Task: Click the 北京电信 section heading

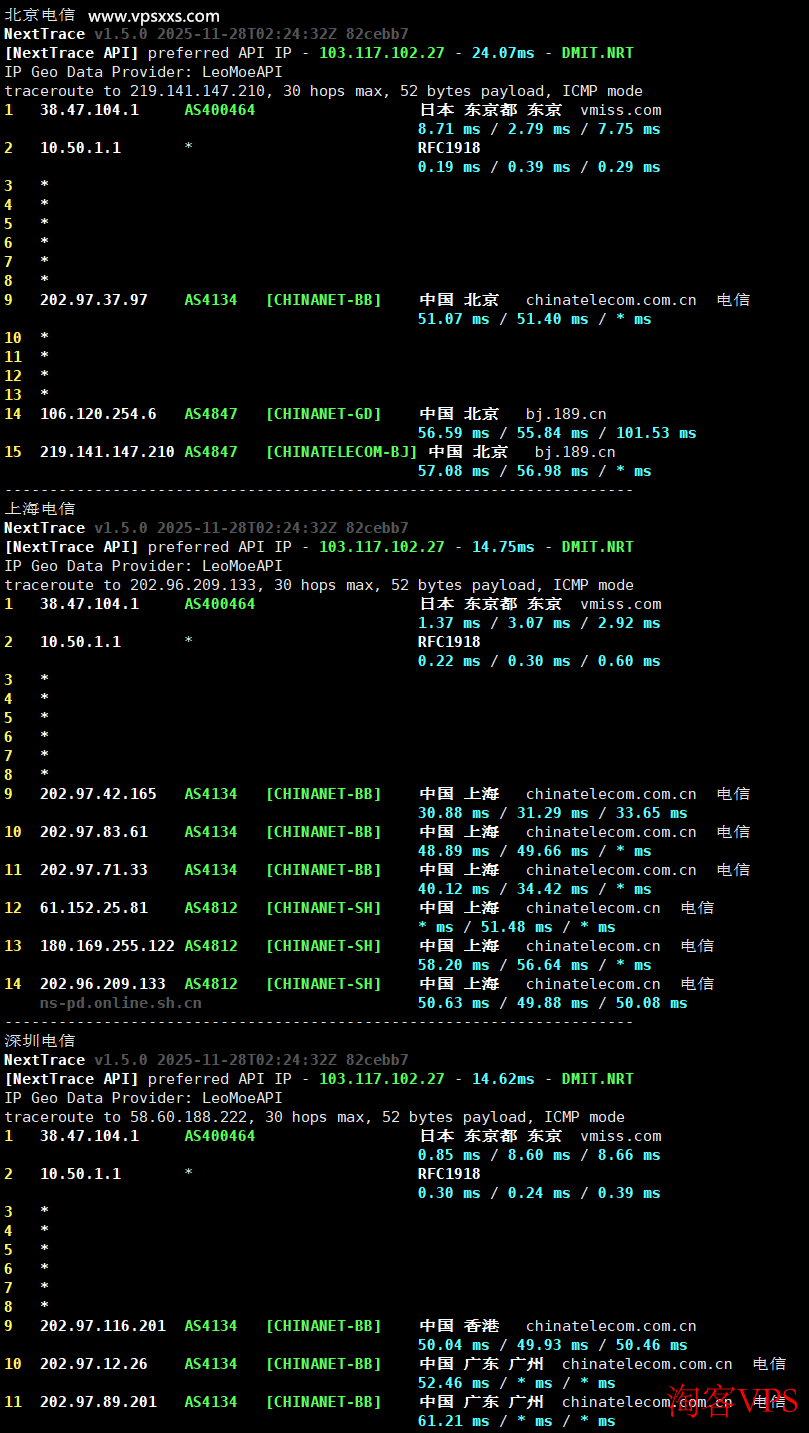Action: pyautogui.click(x=39, y=16)
